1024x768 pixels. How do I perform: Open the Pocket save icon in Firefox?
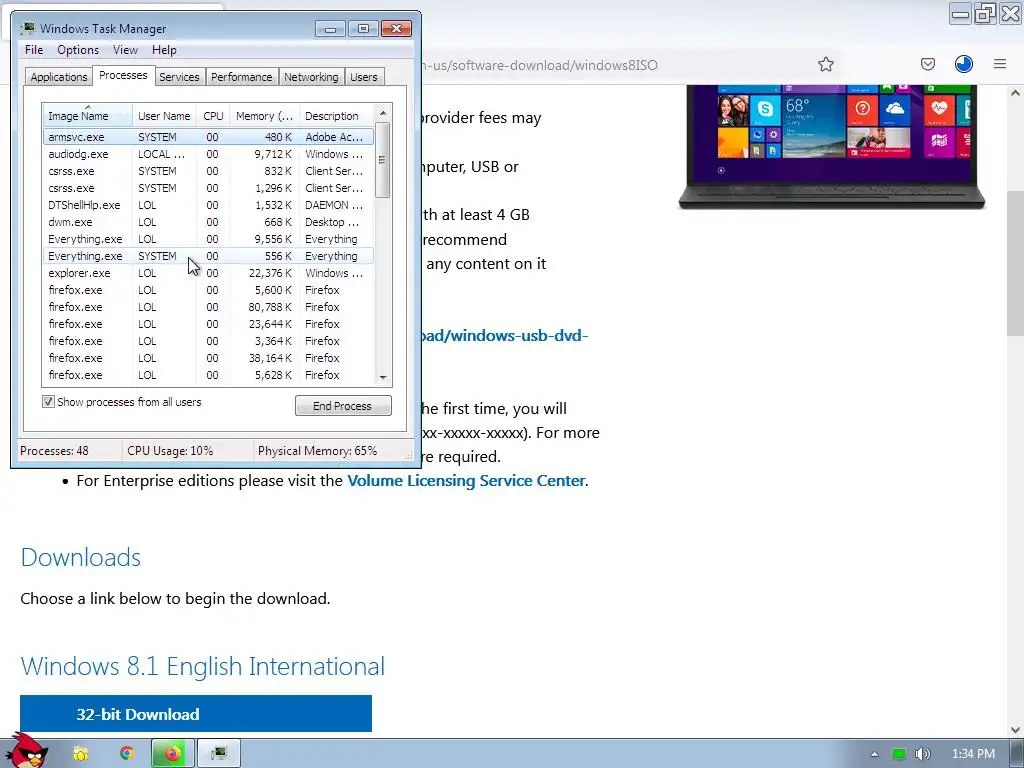927,64
